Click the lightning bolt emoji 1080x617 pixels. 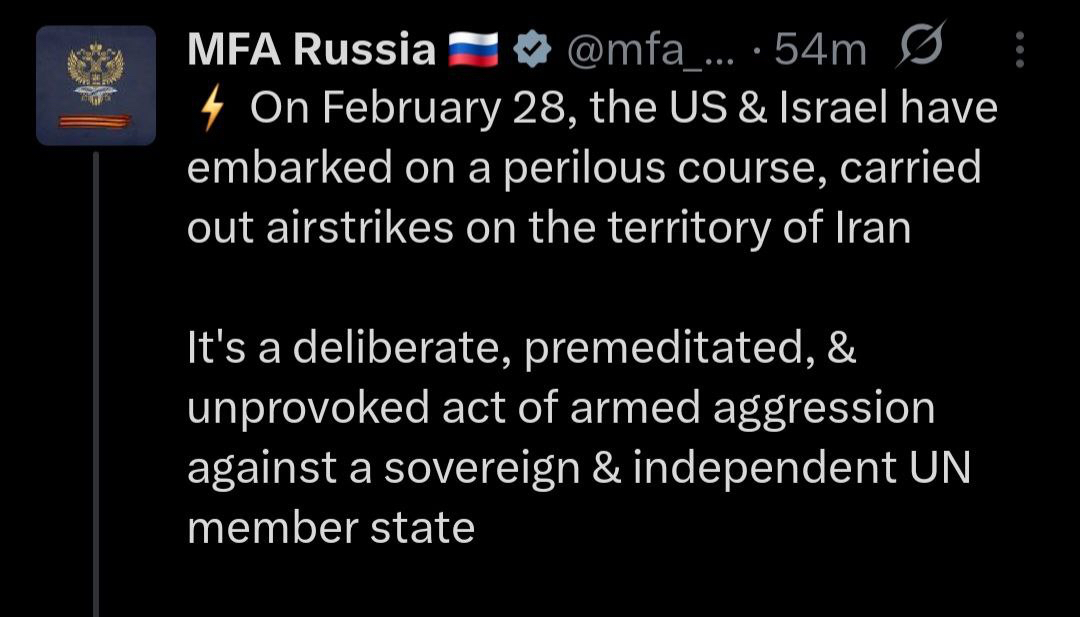pyautogui.click(x=211, y=110)
